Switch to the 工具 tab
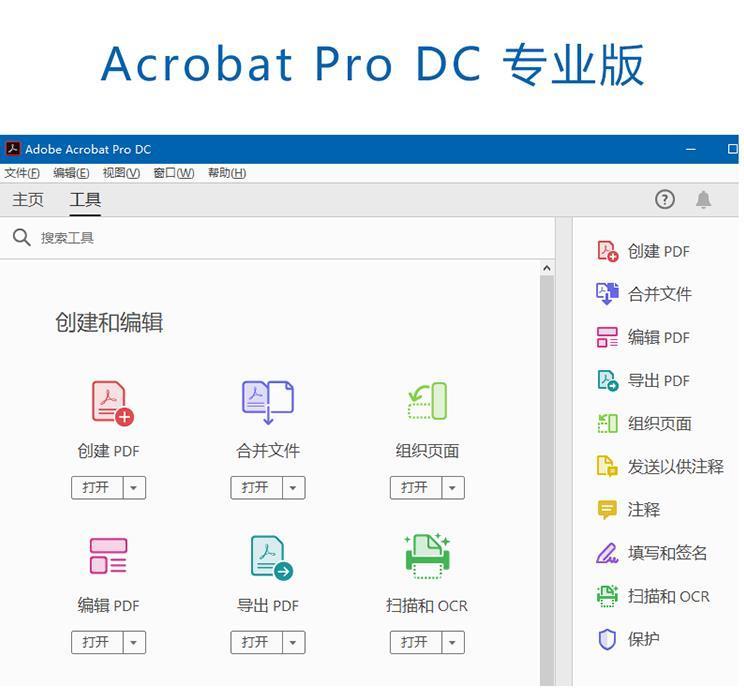 85,199
